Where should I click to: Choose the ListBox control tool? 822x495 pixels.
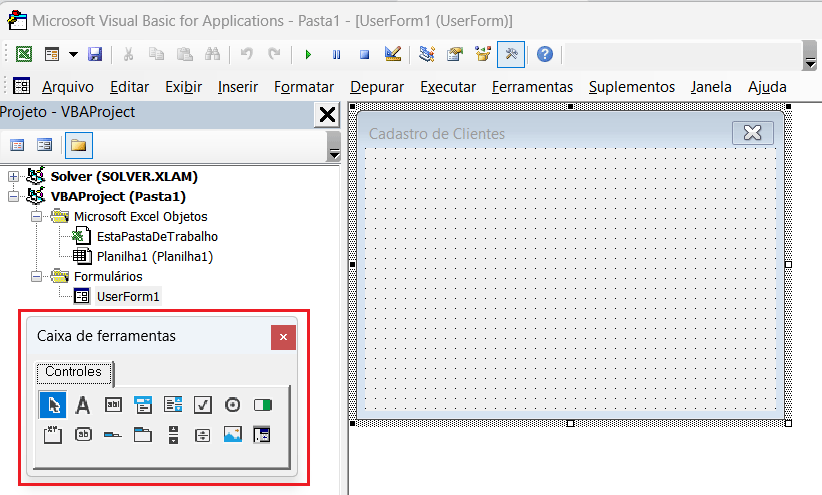point(173,405)
